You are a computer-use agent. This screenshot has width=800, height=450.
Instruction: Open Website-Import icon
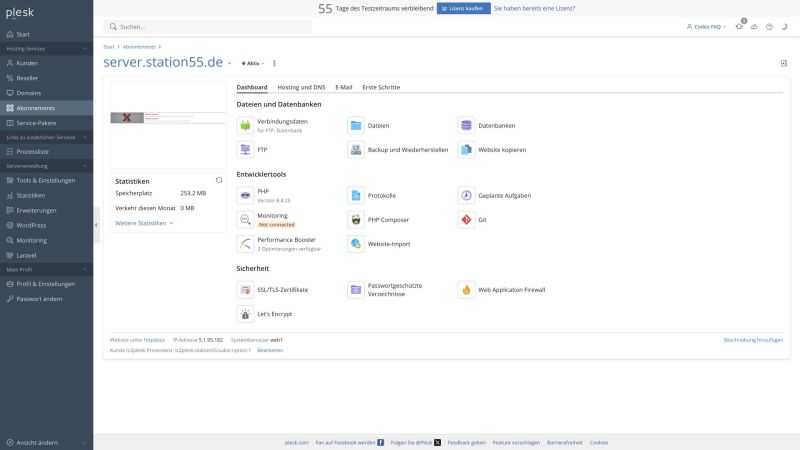pos(356,244)
